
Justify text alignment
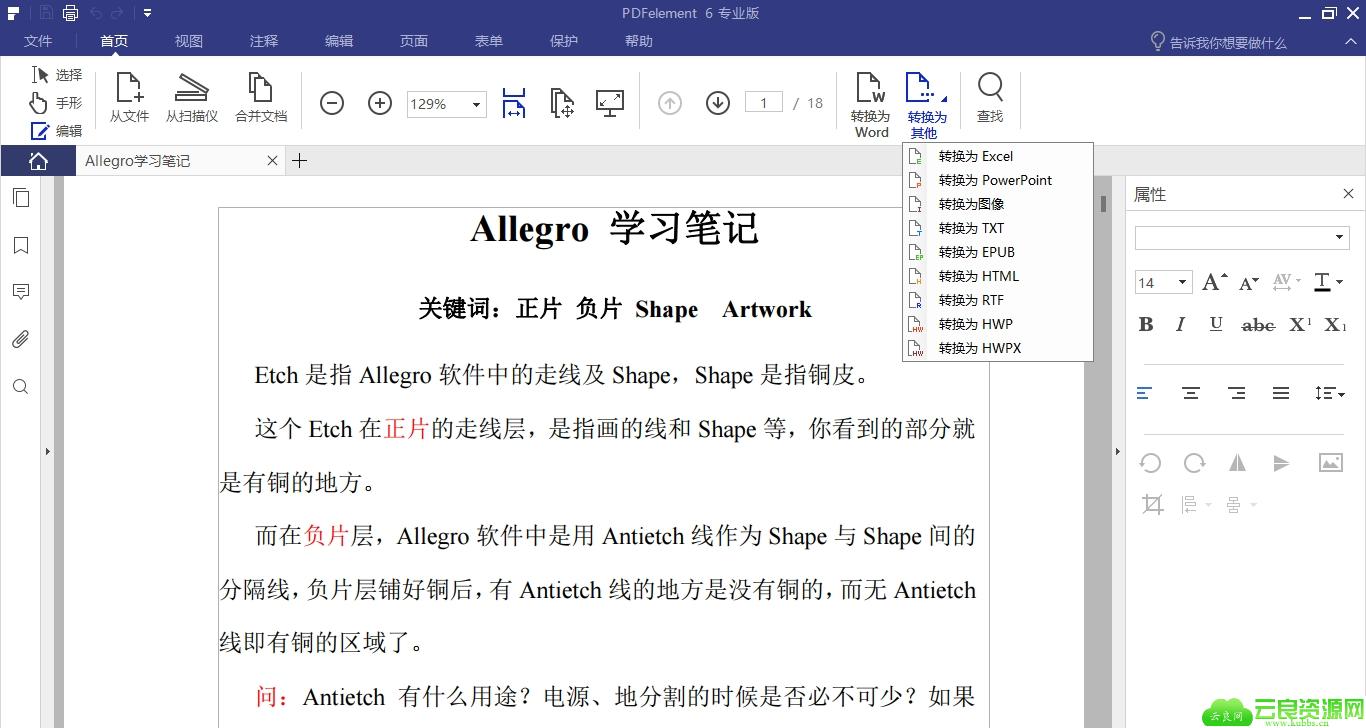(x=1281, y=393)
